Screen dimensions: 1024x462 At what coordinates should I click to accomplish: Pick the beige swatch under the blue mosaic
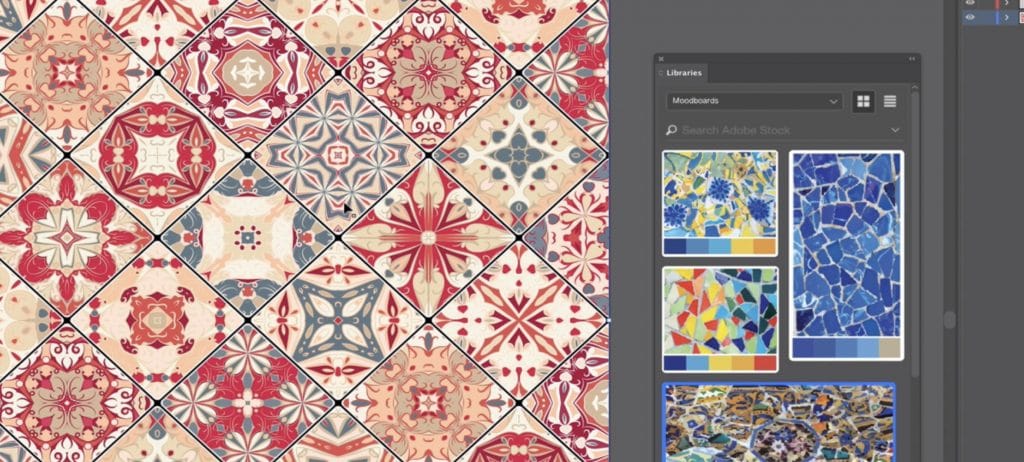coord(890,348)
